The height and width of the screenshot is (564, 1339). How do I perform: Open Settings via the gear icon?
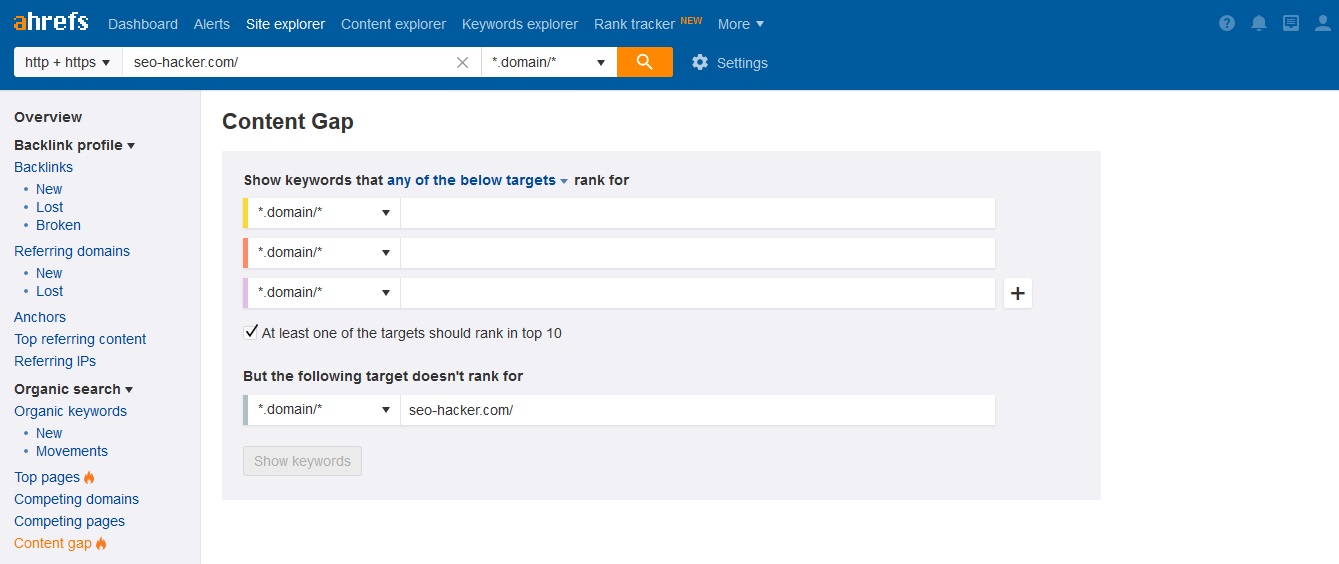[x=700, y=62]
